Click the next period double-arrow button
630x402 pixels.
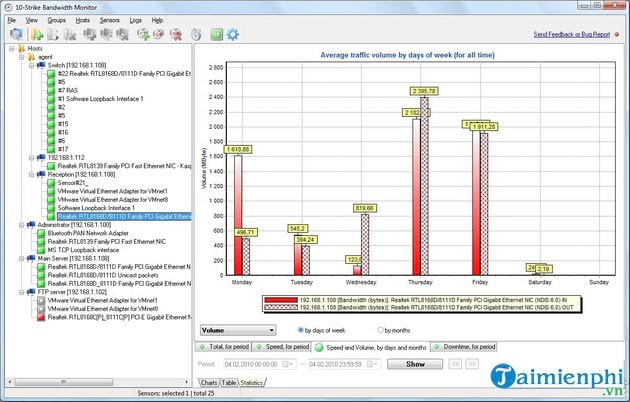point(472,364)
